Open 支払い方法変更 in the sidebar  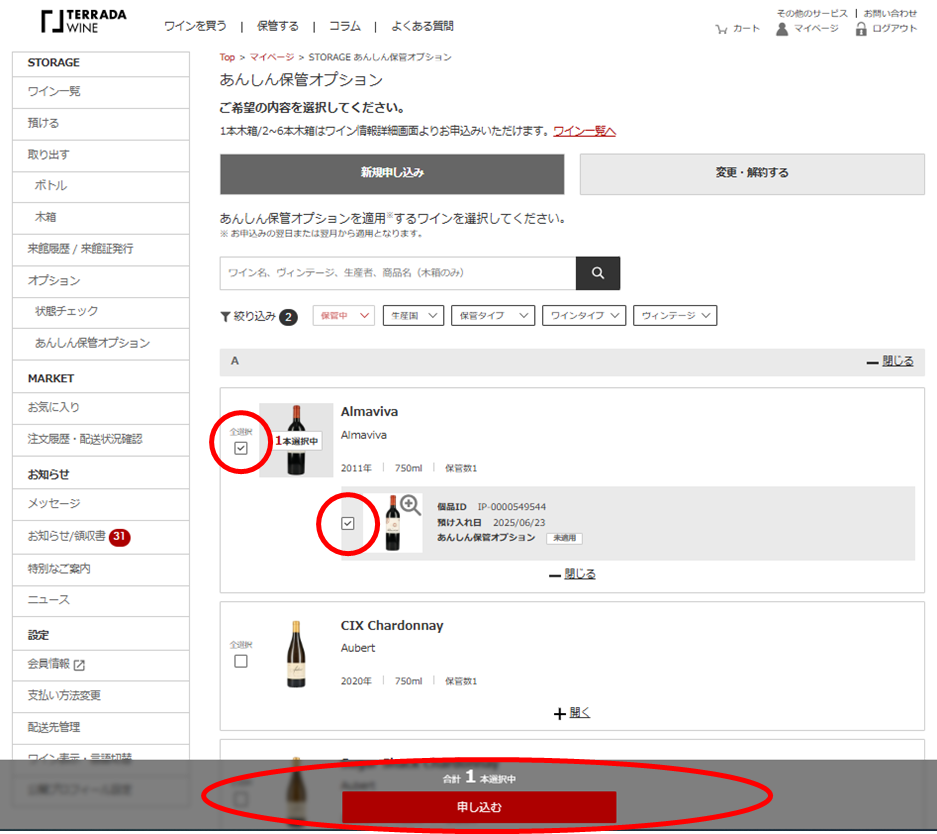[101, 696]
